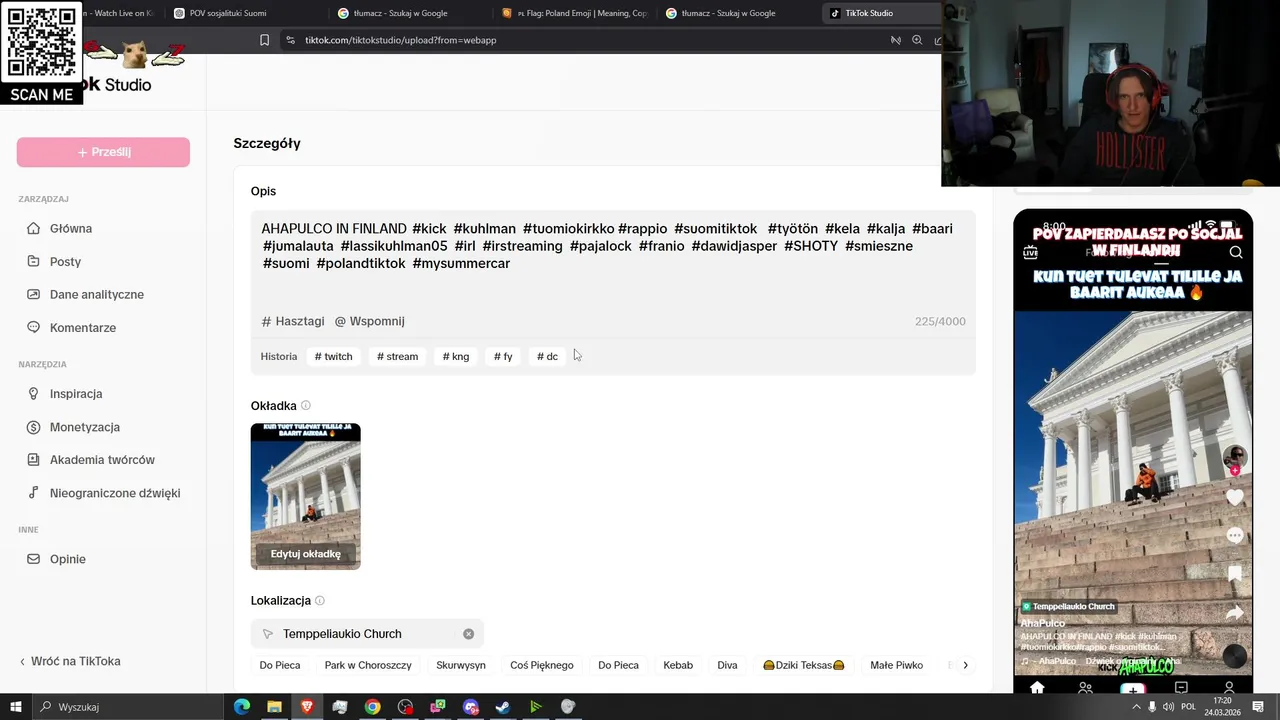Click the lightbulb icon beside Inspiracja
This screenshot has height=720, width=1280.
pos(34,393)
